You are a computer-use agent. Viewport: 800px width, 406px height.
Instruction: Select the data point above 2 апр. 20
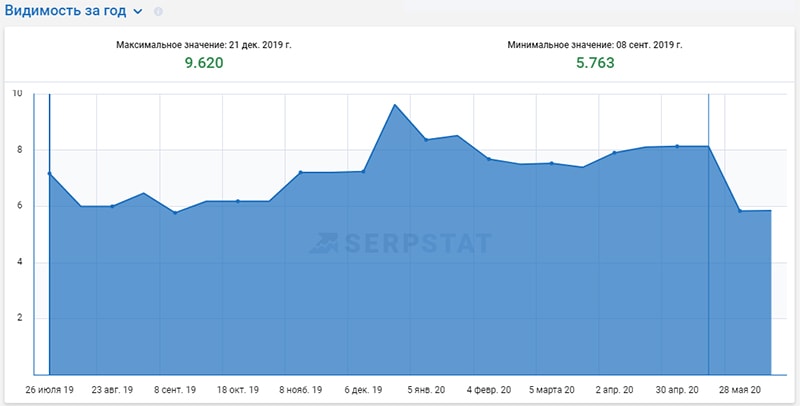pyautogui.click(x=614, y=152)
